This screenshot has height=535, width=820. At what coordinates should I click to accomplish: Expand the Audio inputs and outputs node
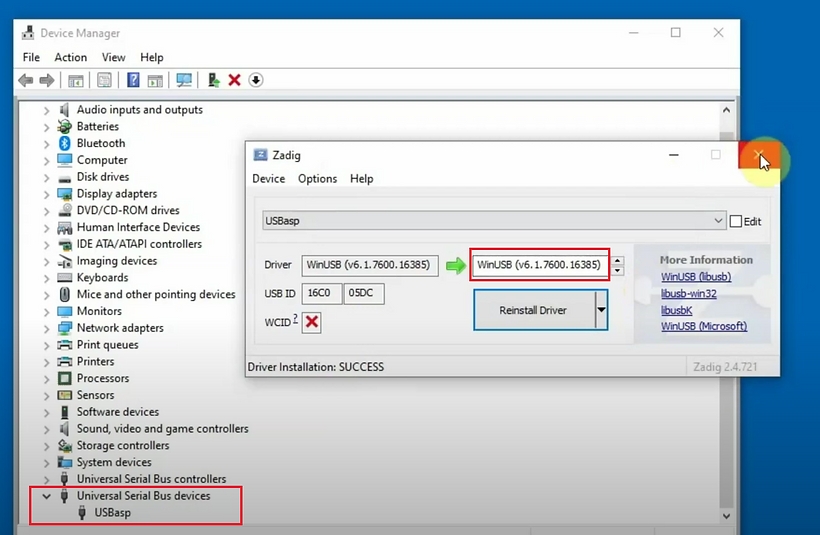(x=46, y=110)
